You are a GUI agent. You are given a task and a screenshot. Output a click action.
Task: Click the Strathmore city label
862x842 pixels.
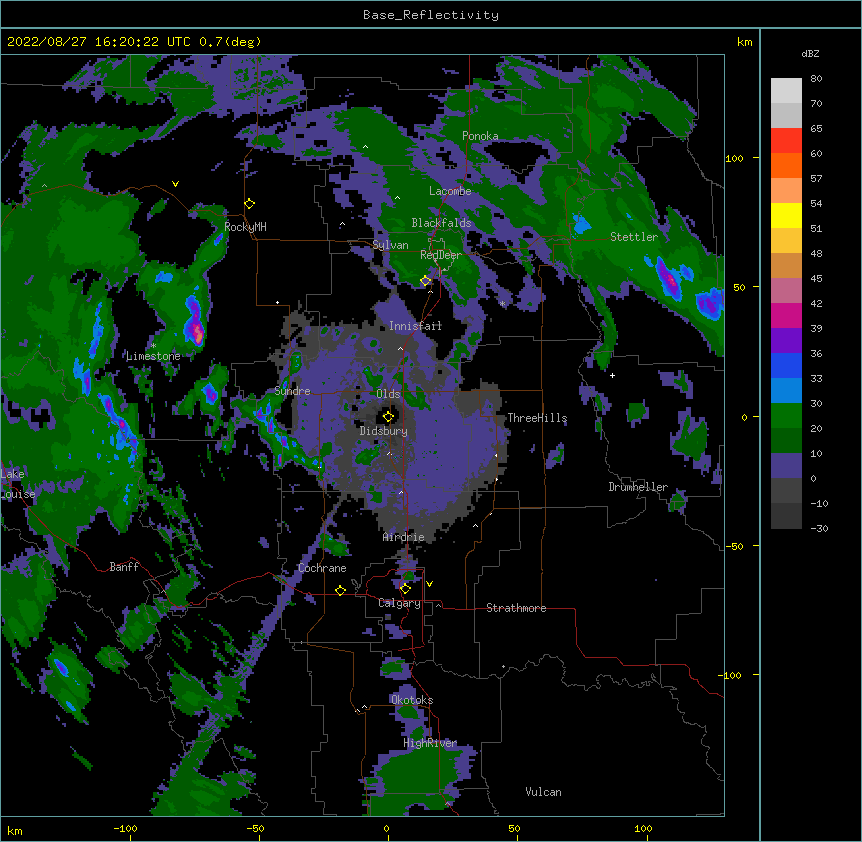516,608
